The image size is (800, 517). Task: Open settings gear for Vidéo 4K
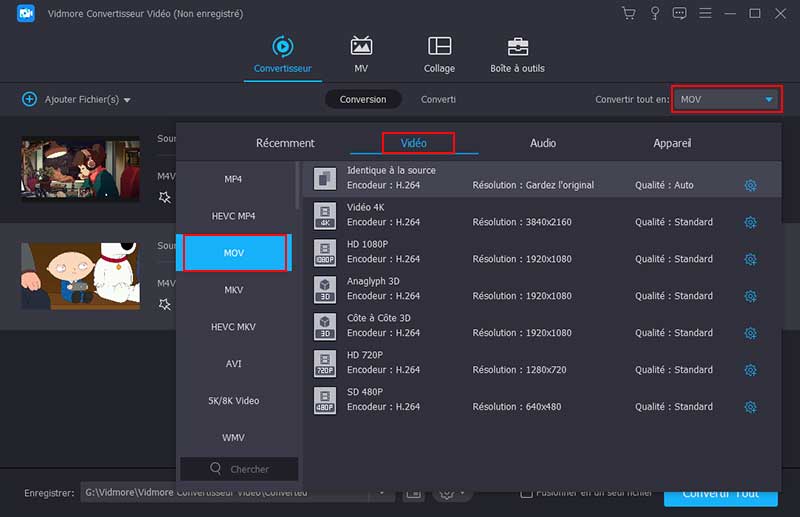coord(750,223)
